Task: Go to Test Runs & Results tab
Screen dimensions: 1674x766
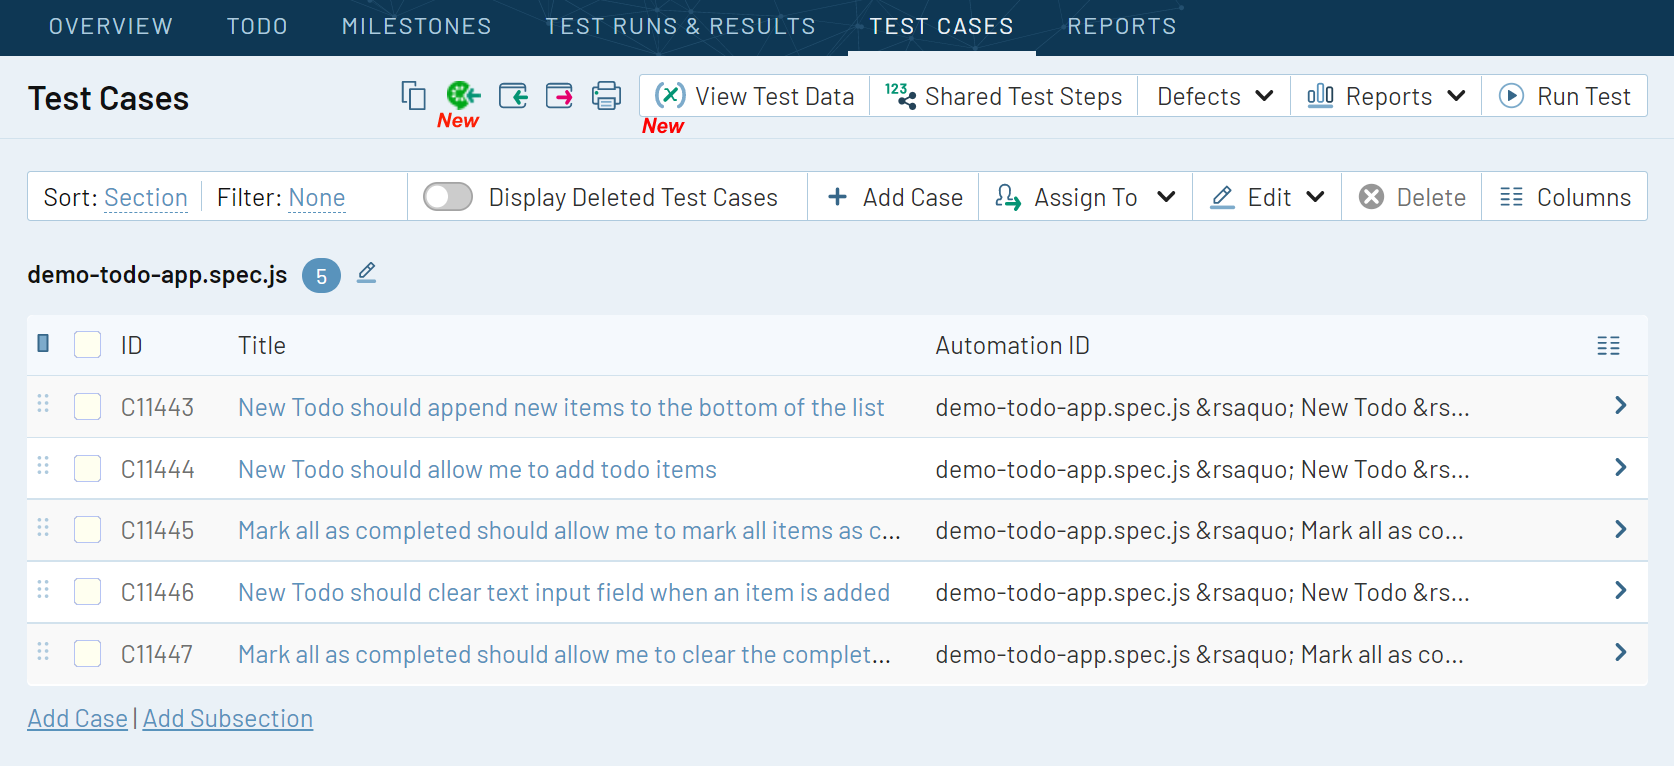Action: point(680,27)
